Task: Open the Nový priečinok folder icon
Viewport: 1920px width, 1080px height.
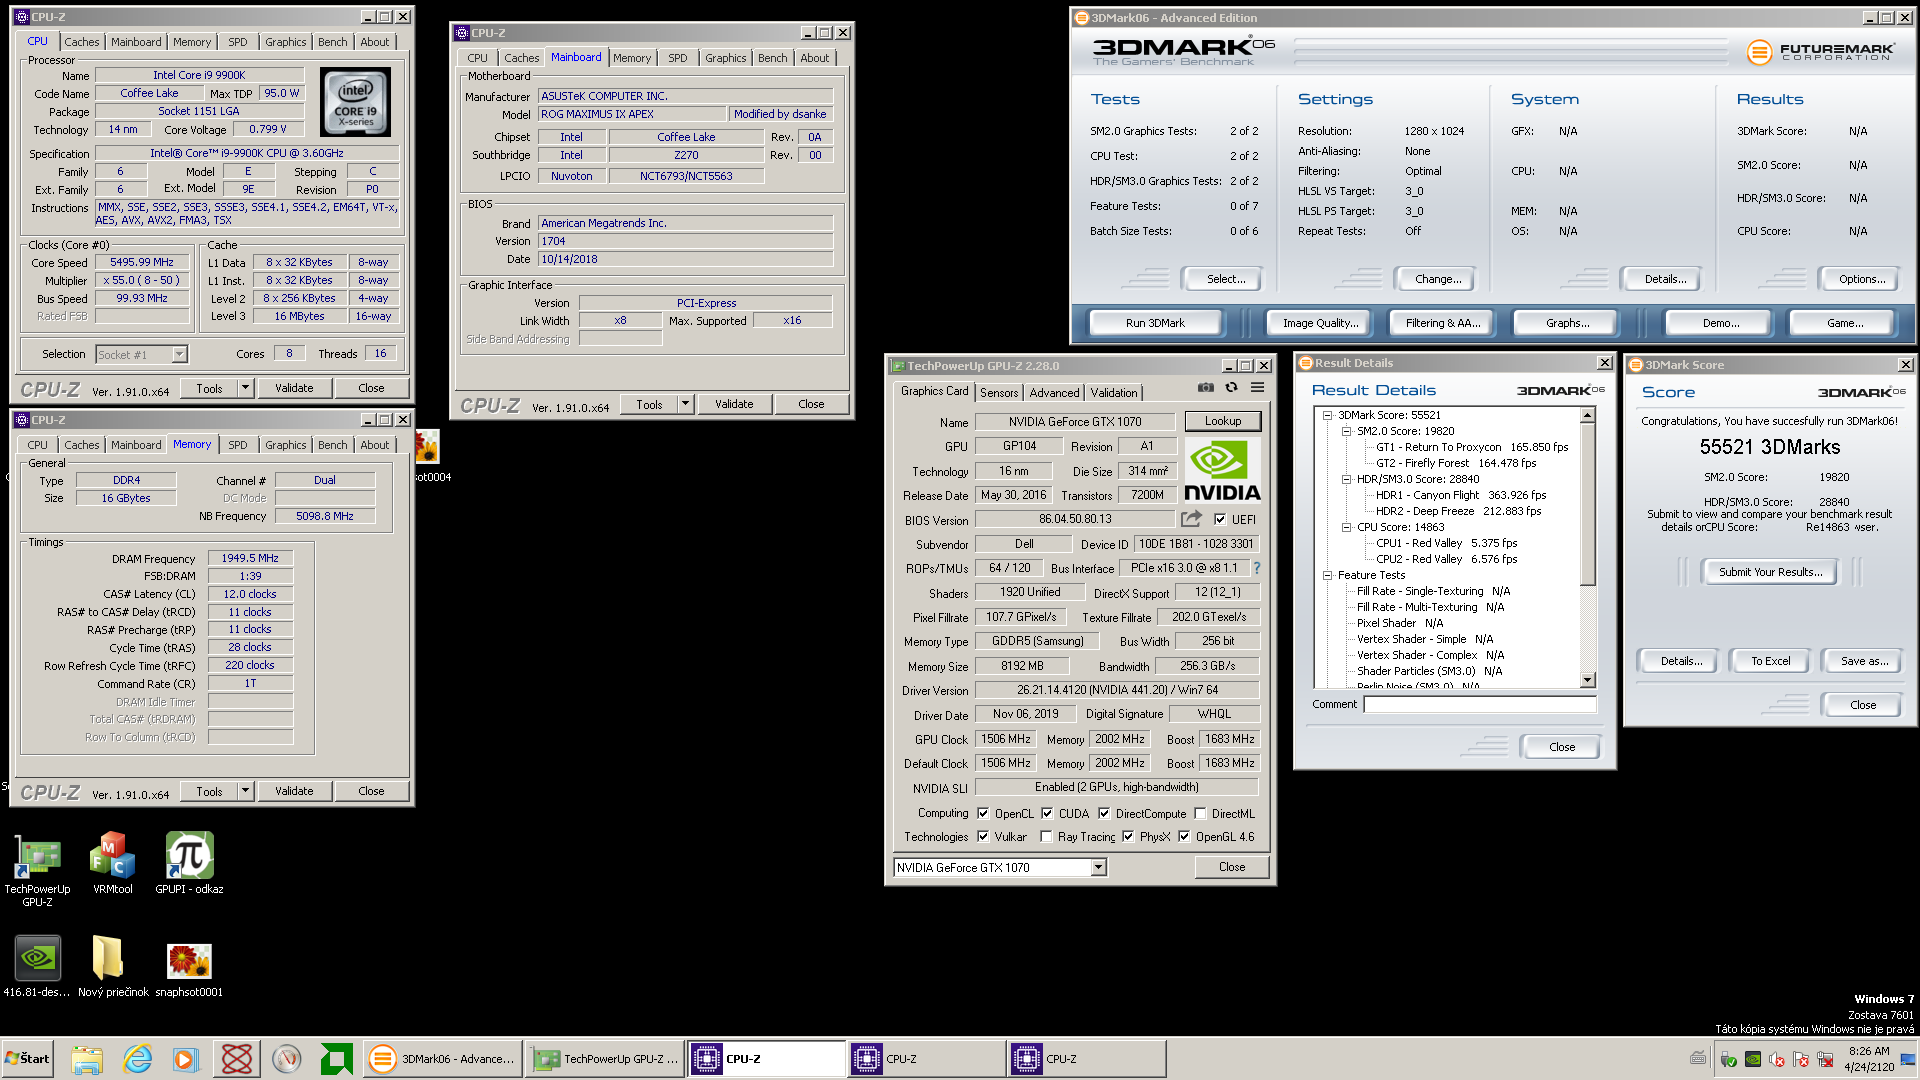Action: tap(113, 966)
